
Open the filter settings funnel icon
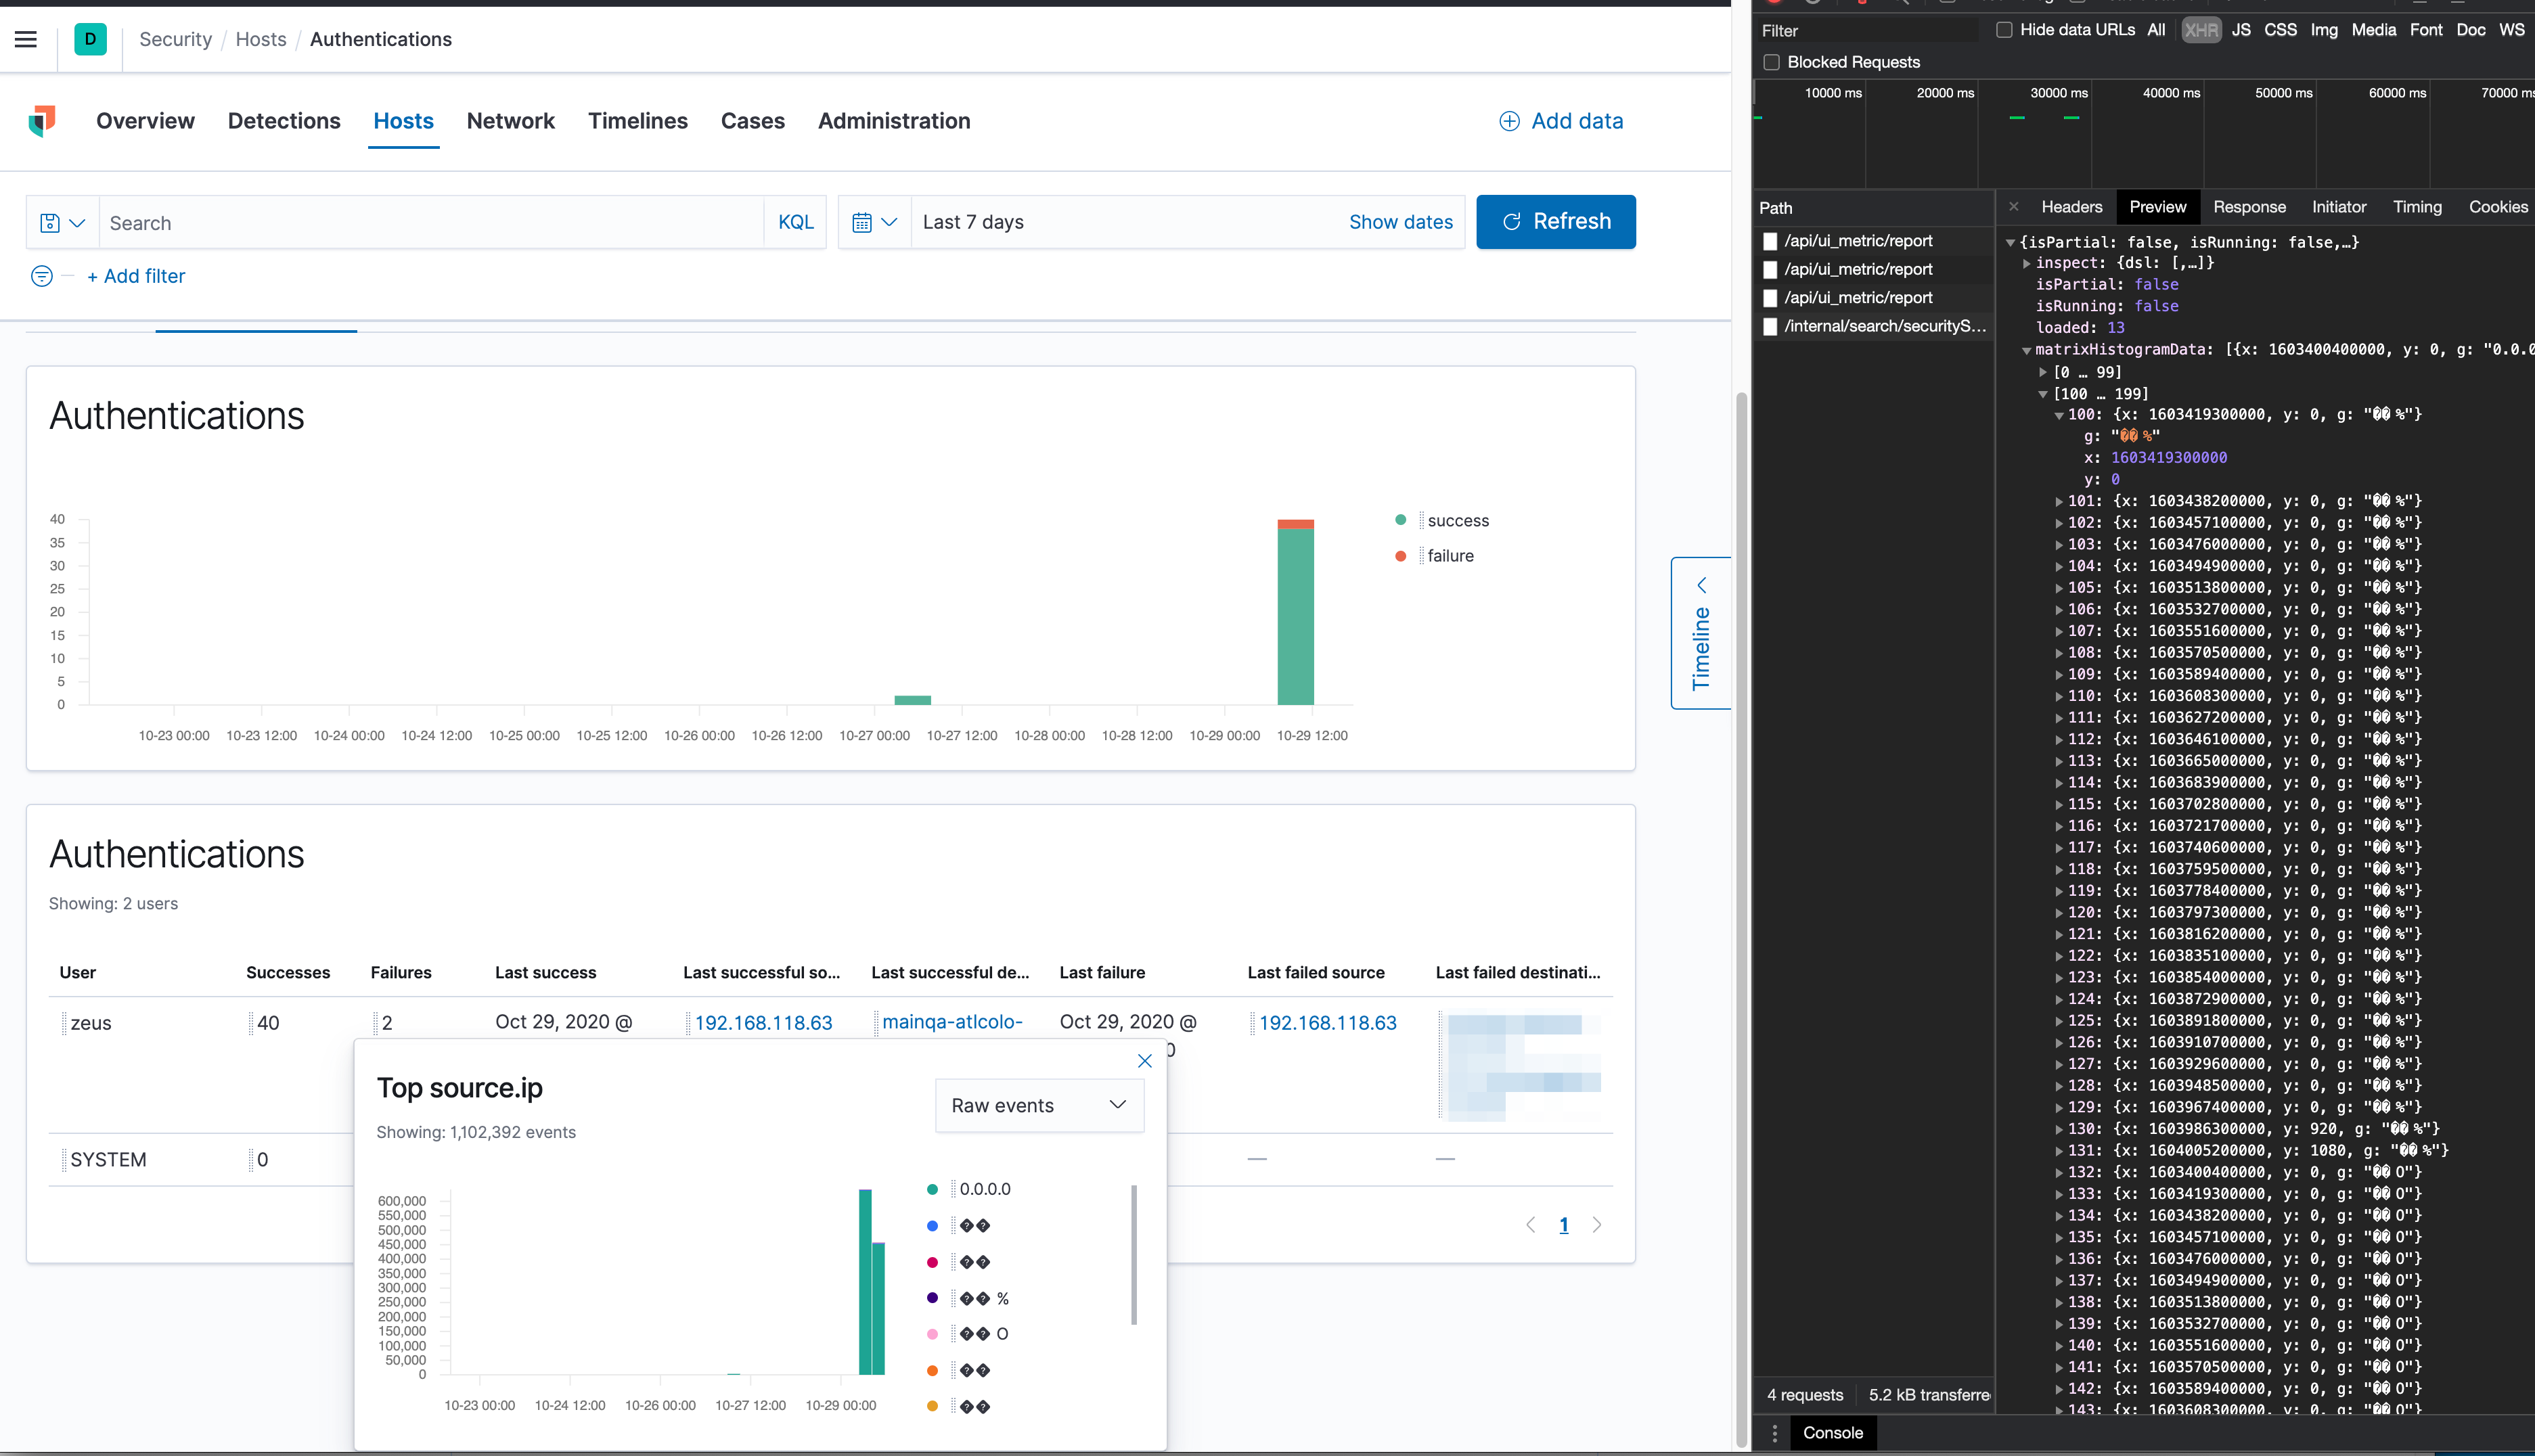[41, 276]
